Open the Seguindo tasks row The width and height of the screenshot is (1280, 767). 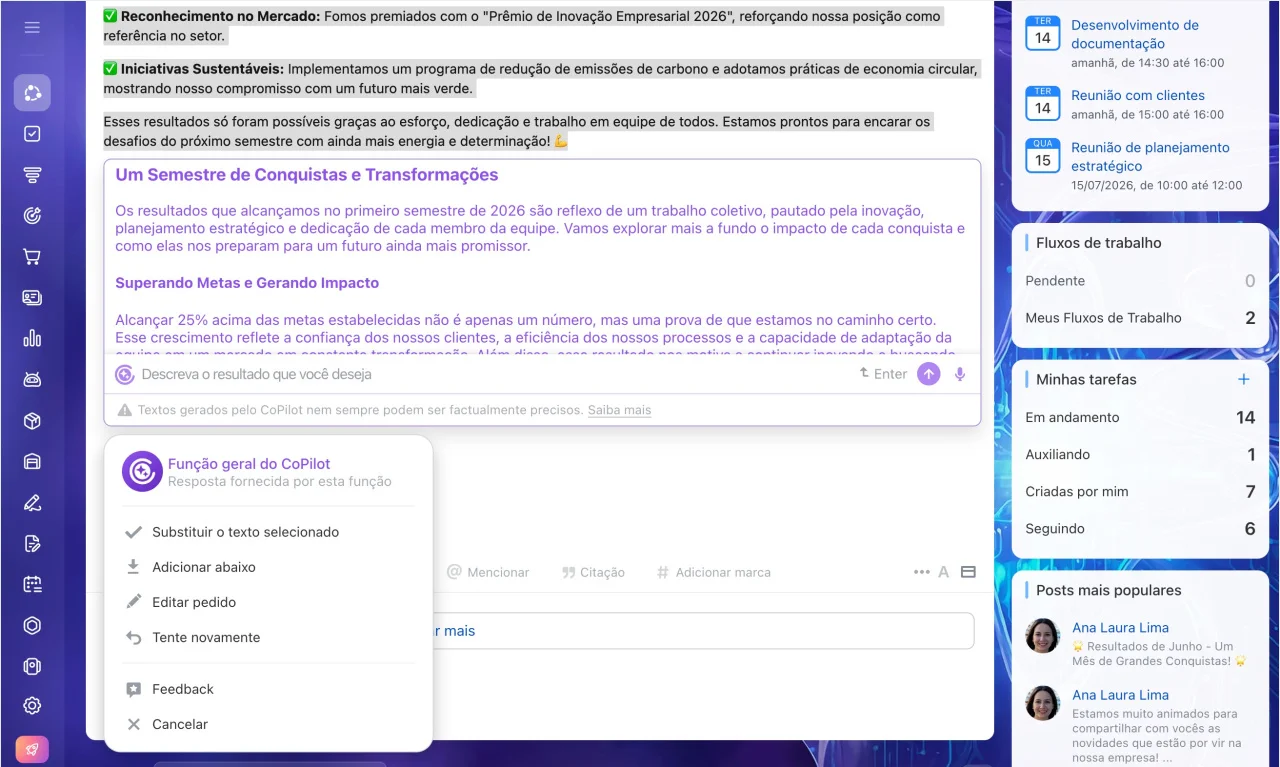click(x=1140, y=528)
